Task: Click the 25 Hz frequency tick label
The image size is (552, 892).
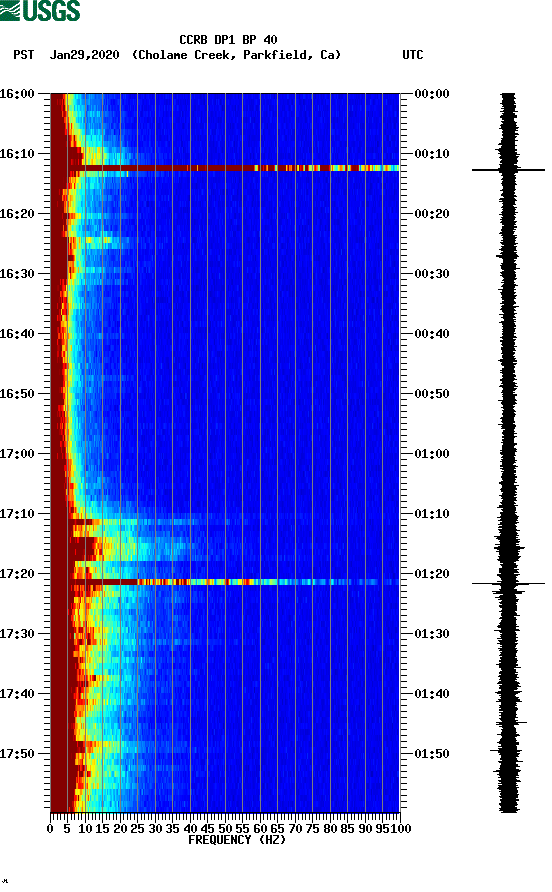Action: coord(137,829)
